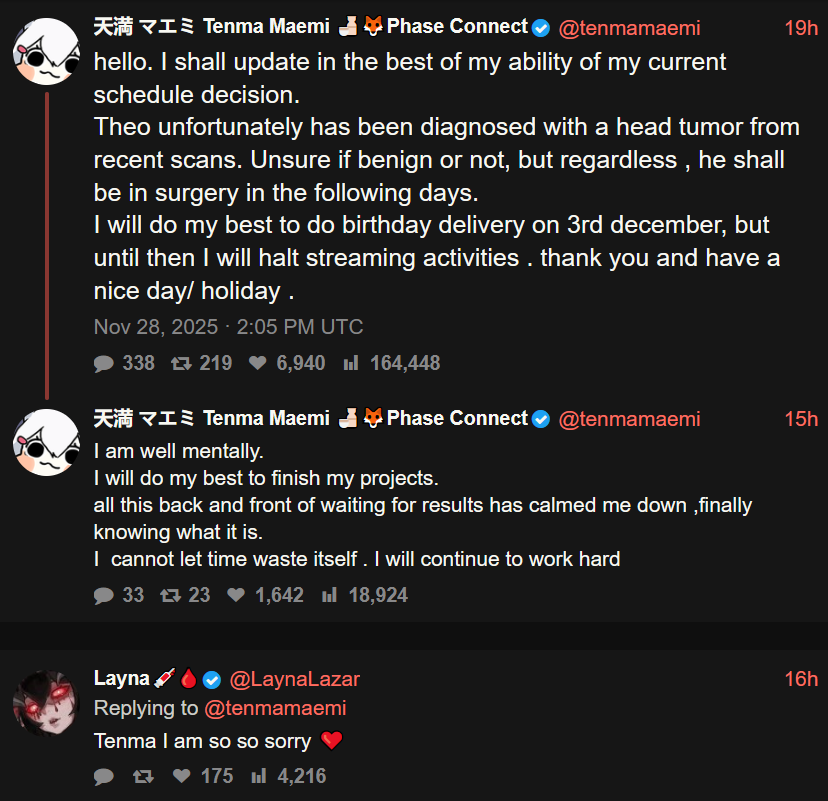Open view stats showing 18,924
Screen dimensions: 828x801
tap(329, 595)
